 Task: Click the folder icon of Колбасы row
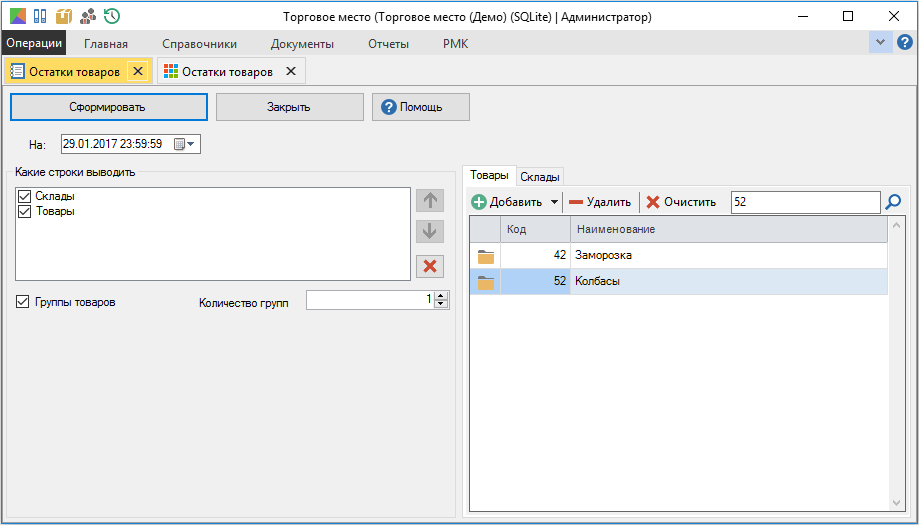coord(486,282)
